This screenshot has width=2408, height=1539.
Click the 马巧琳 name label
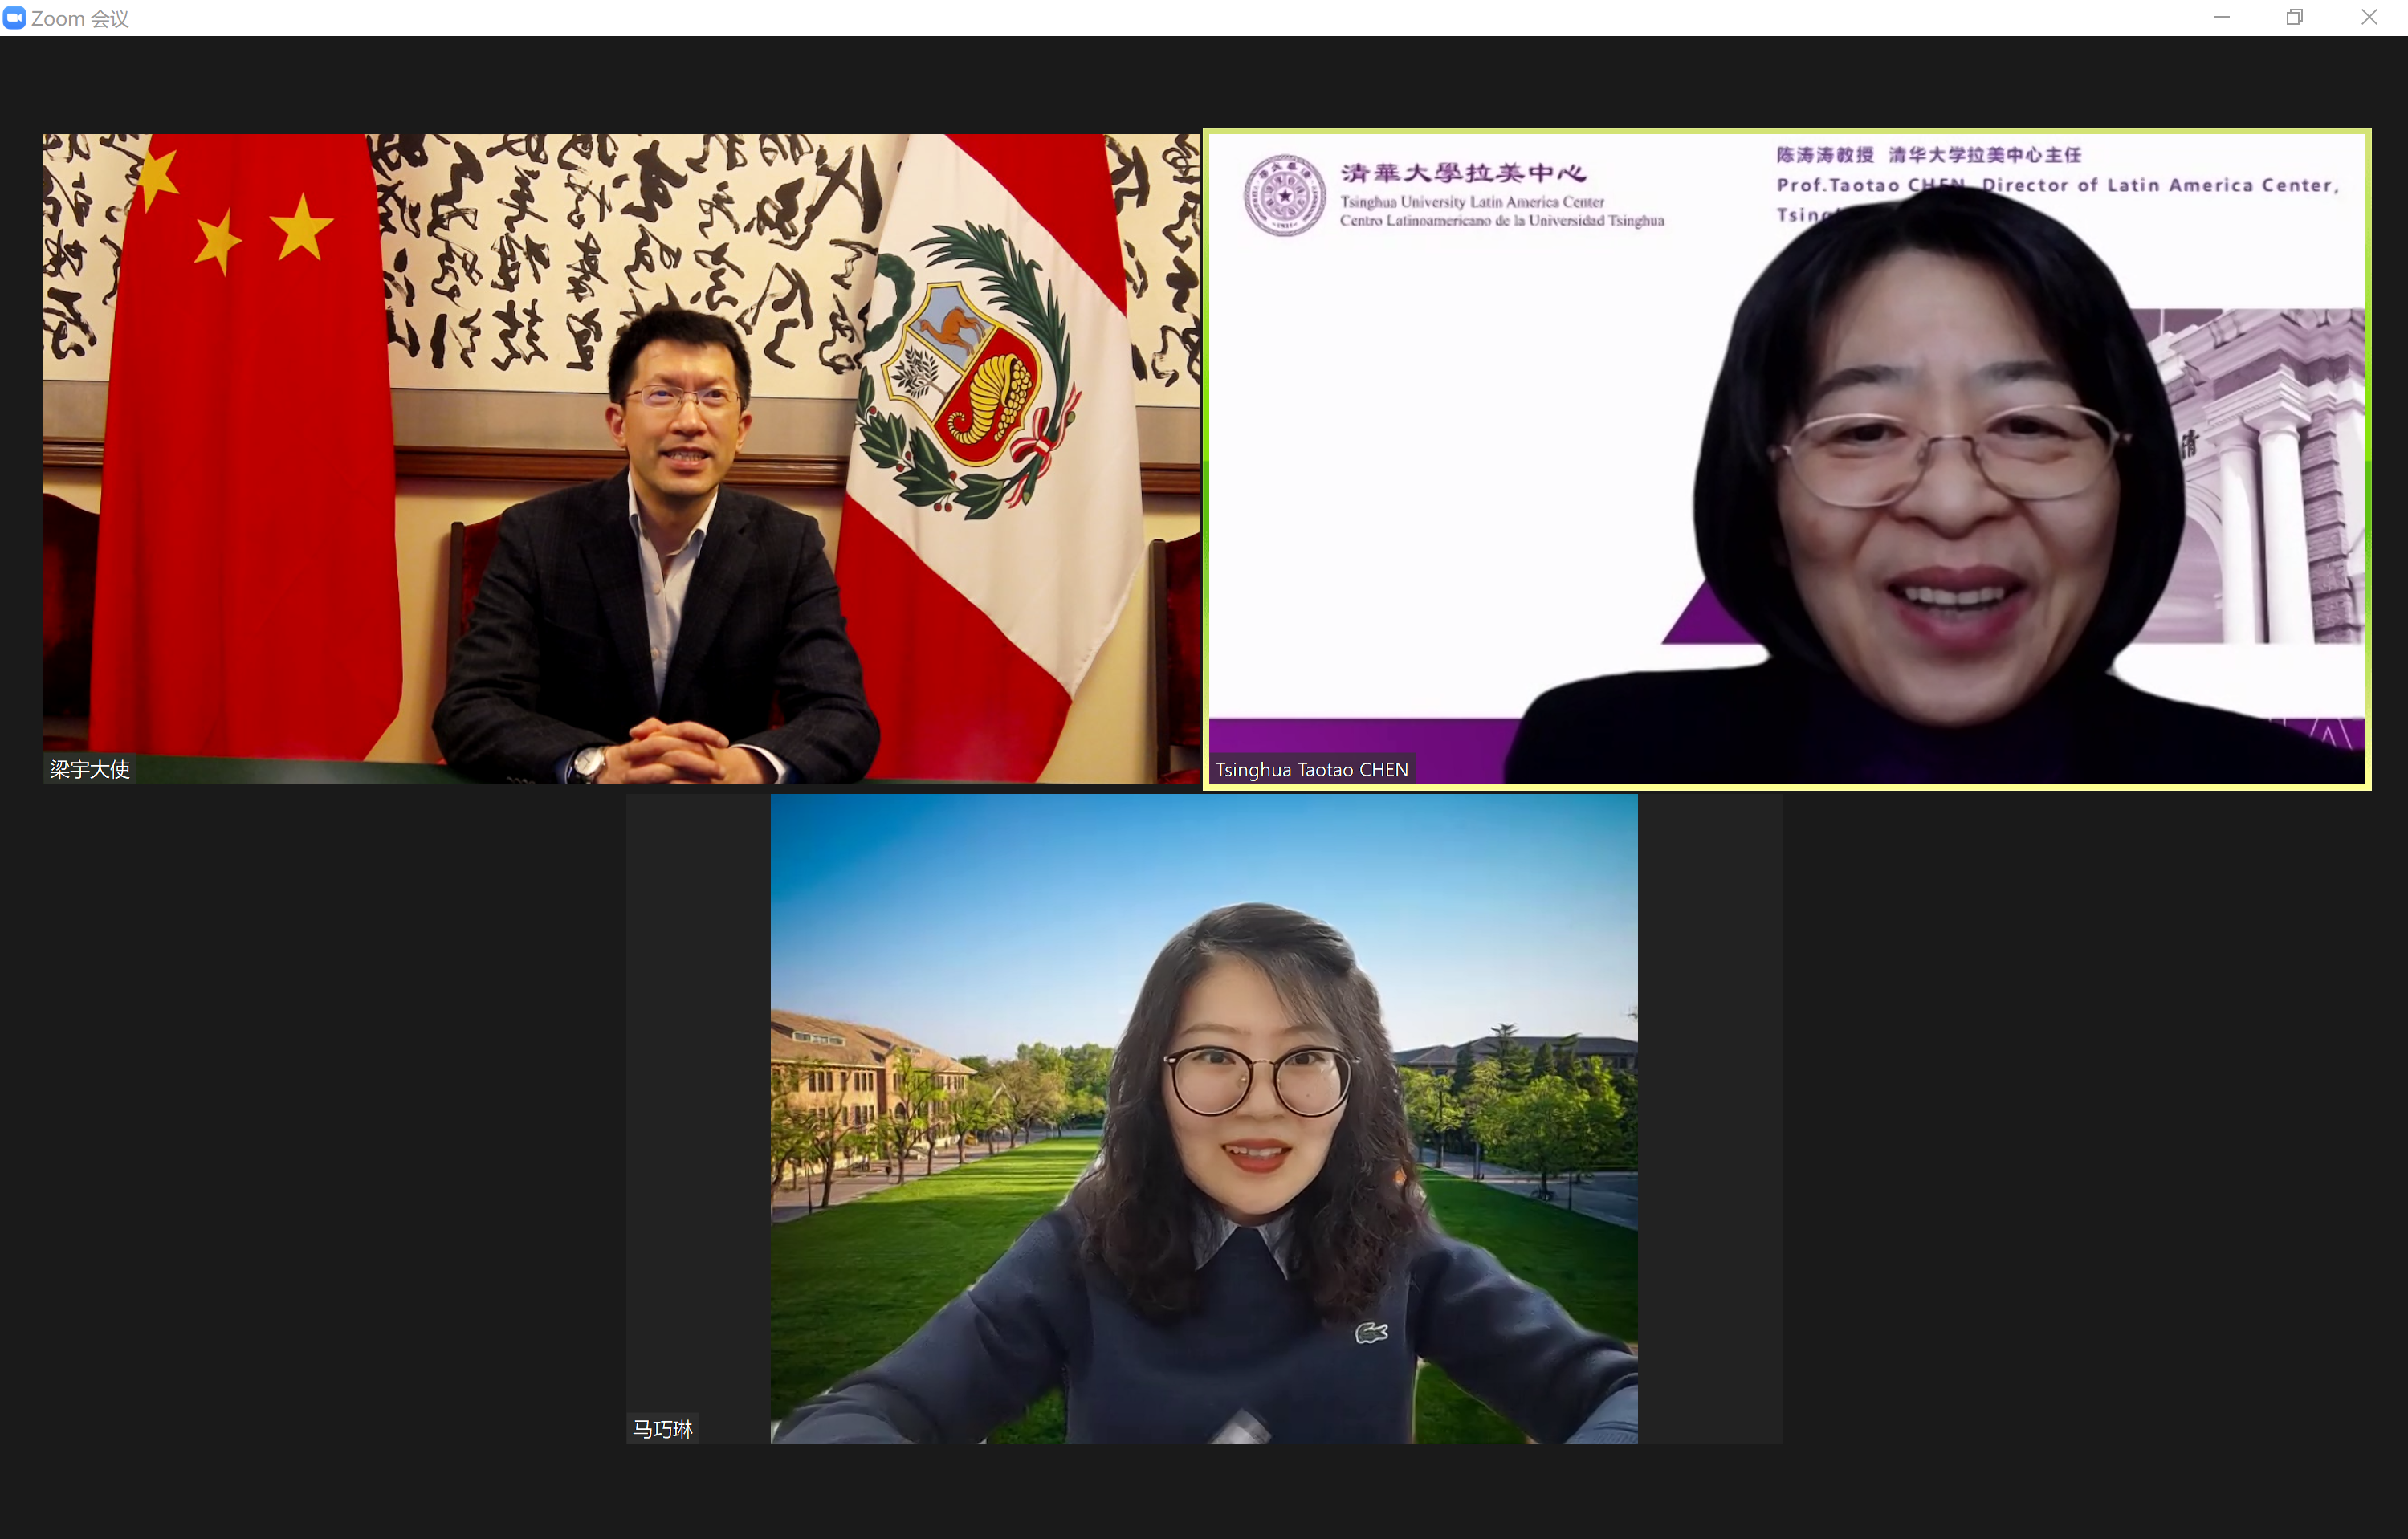point(662,1428)
